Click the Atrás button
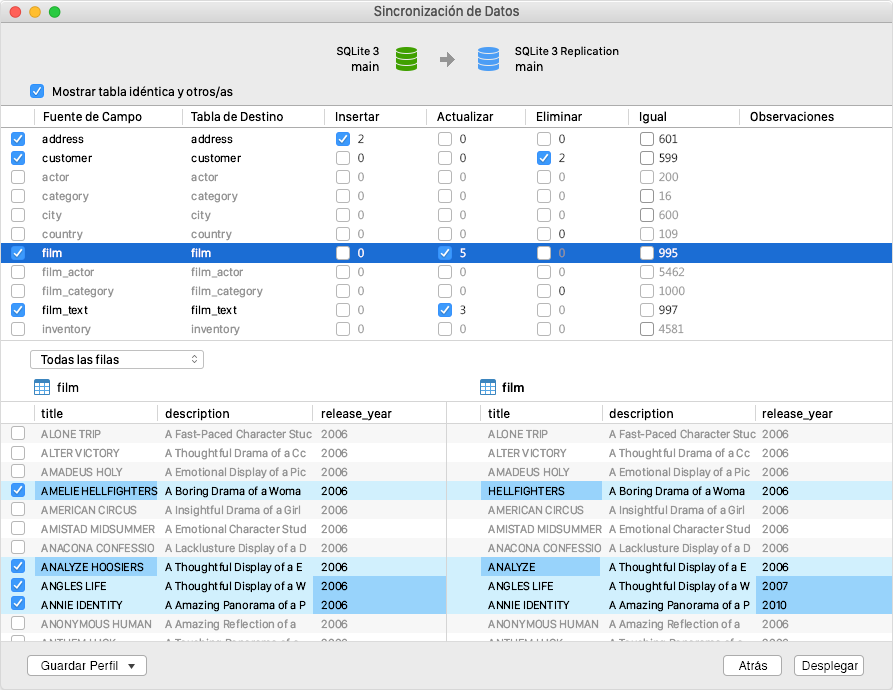Screen dimensions: 893x690 coord(752,665)
